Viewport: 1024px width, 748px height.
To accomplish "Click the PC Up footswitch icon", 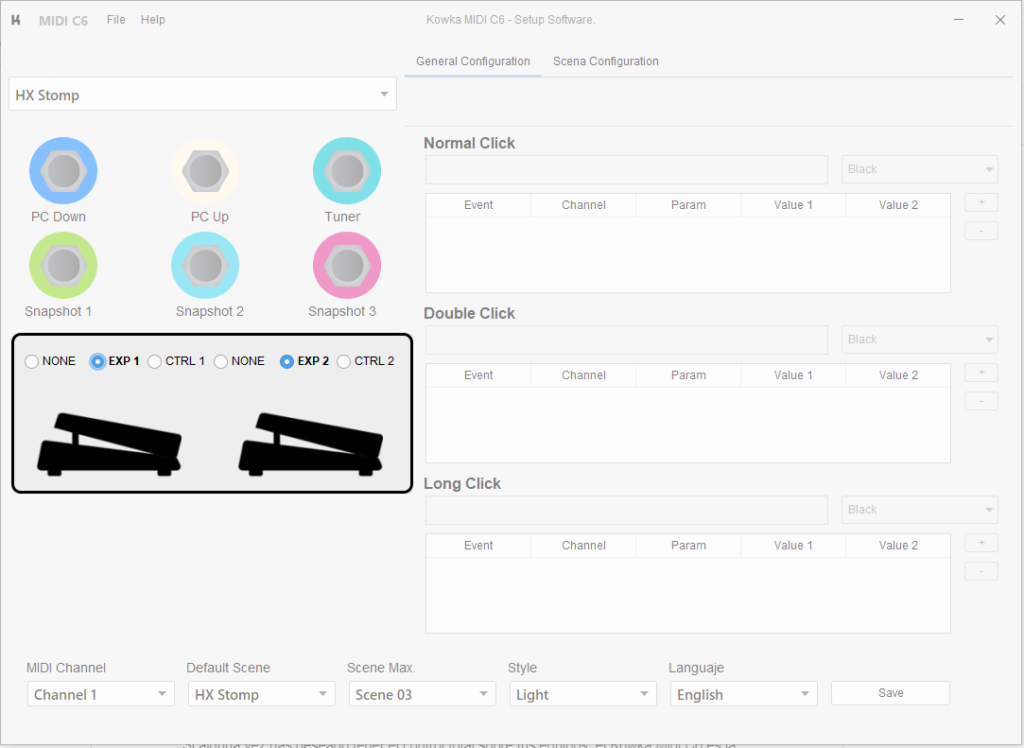I will point(205,171).
